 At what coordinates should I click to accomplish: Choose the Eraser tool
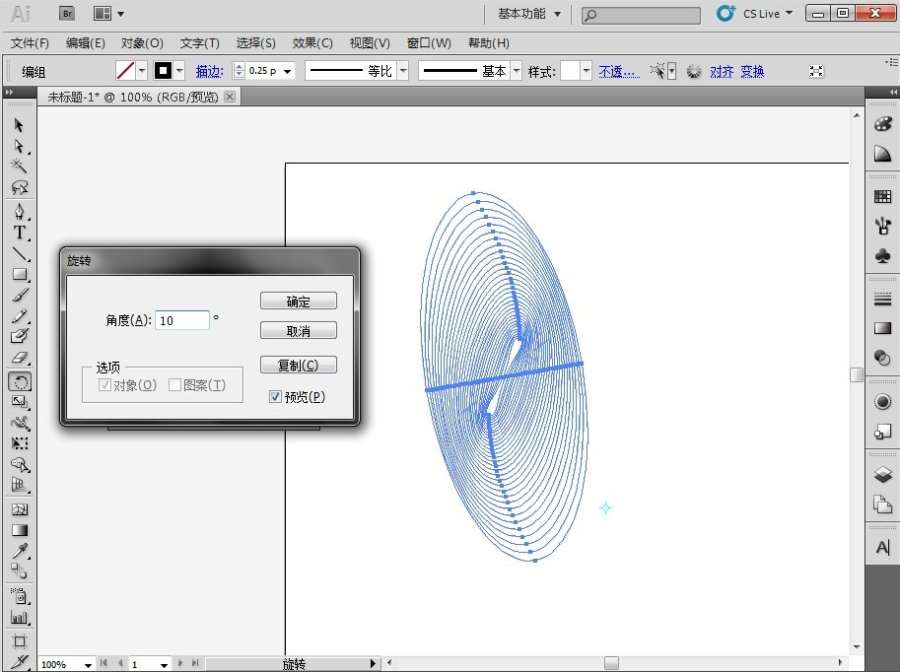pos(19,358)
